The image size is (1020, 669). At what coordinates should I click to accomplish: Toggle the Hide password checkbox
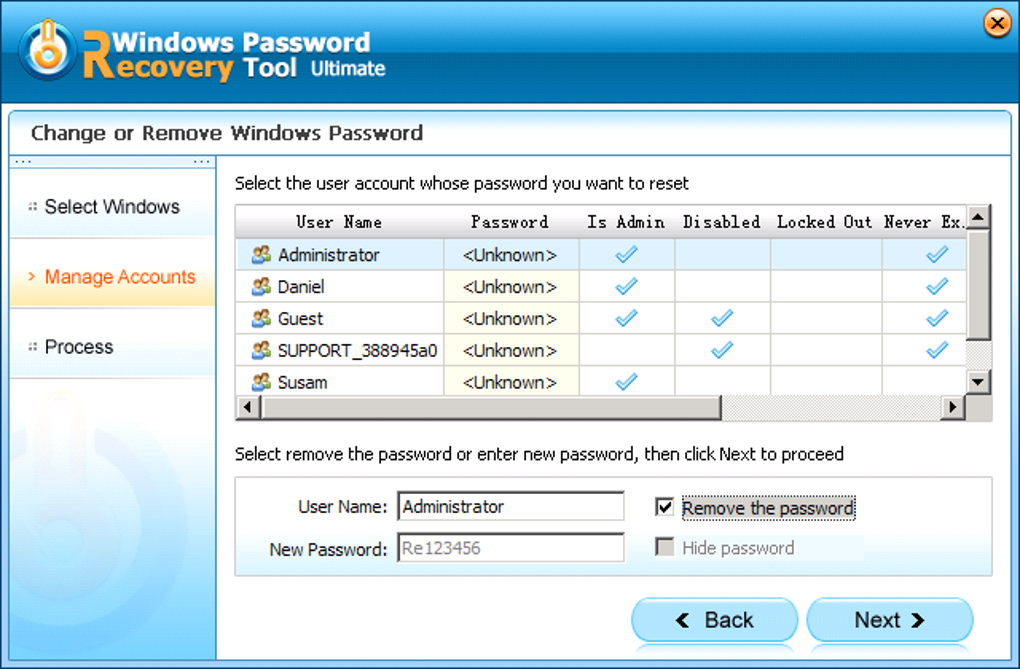click(x=664, y=548)
